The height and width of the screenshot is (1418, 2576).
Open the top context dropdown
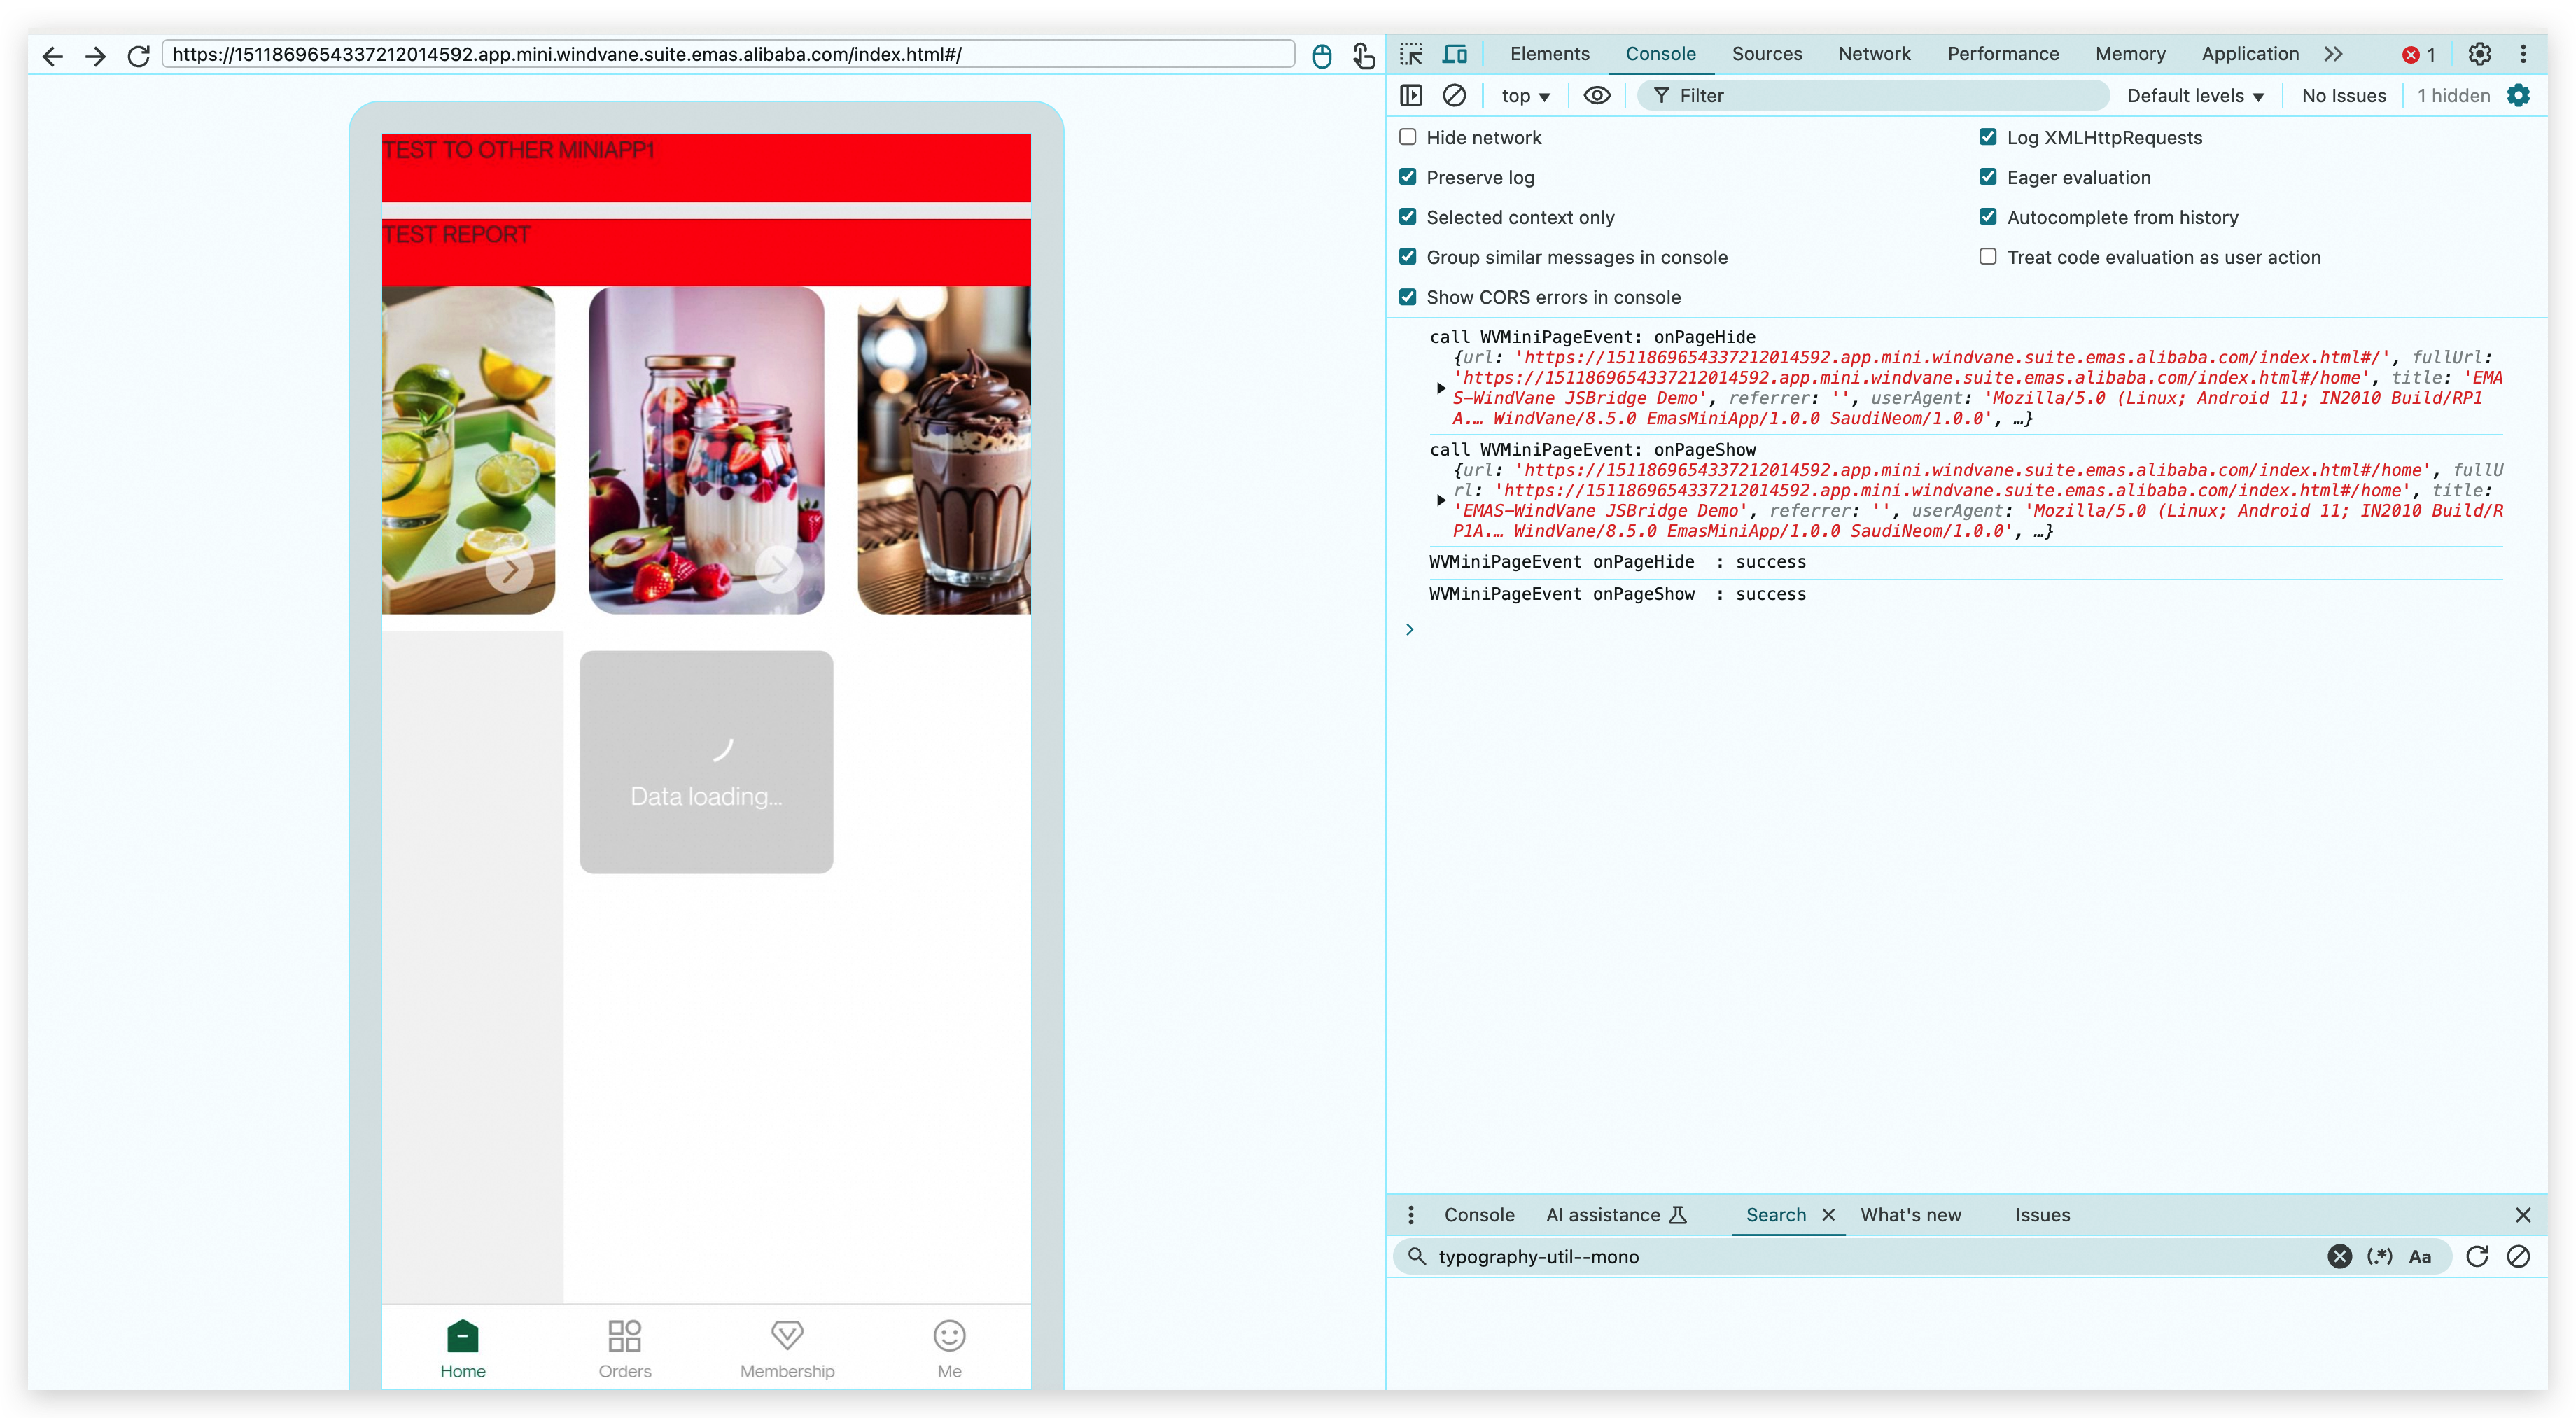1525,96
